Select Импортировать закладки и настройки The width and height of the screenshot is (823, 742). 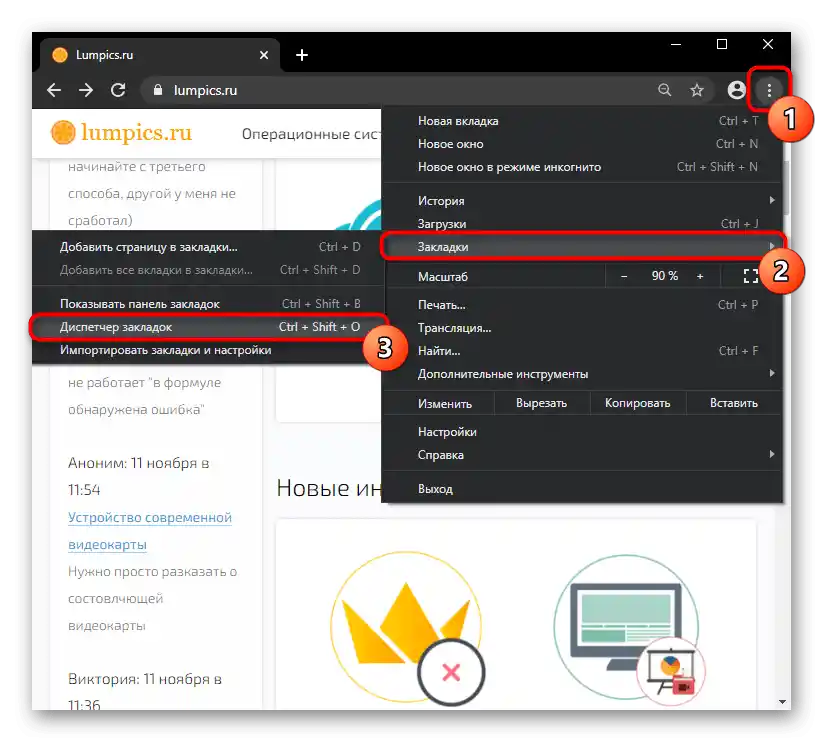click(209, 350)
